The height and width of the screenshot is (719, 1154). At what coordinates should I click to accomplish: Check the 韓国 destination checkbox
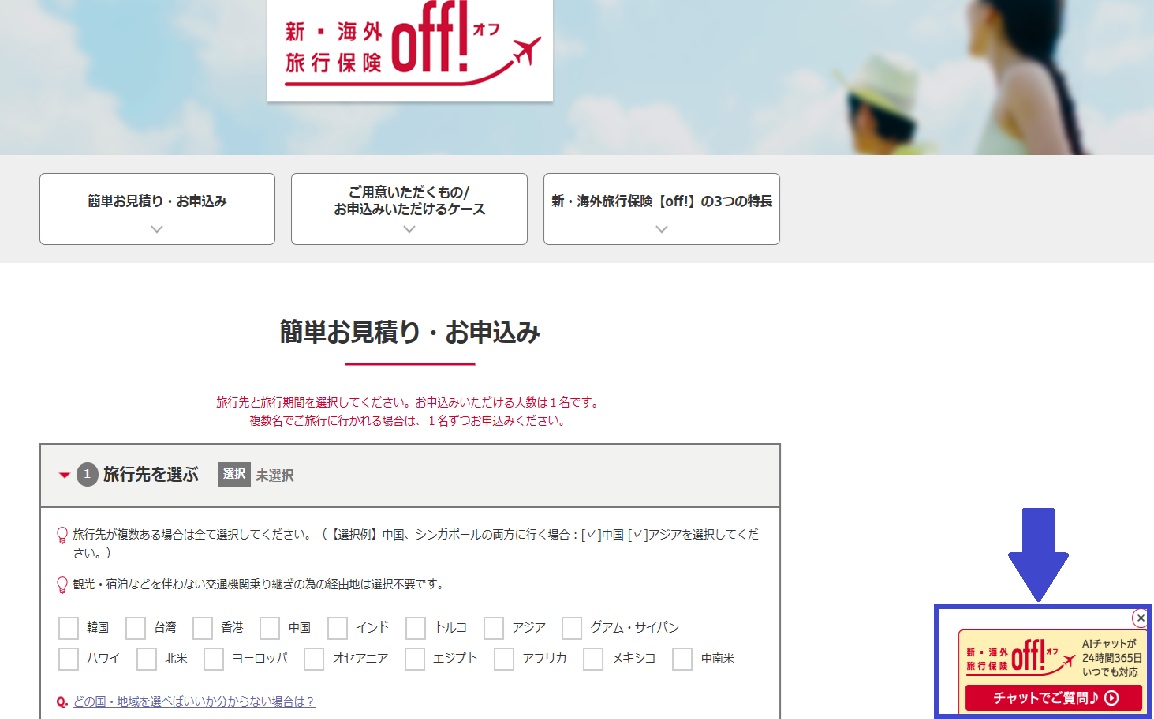click(68, 628)
